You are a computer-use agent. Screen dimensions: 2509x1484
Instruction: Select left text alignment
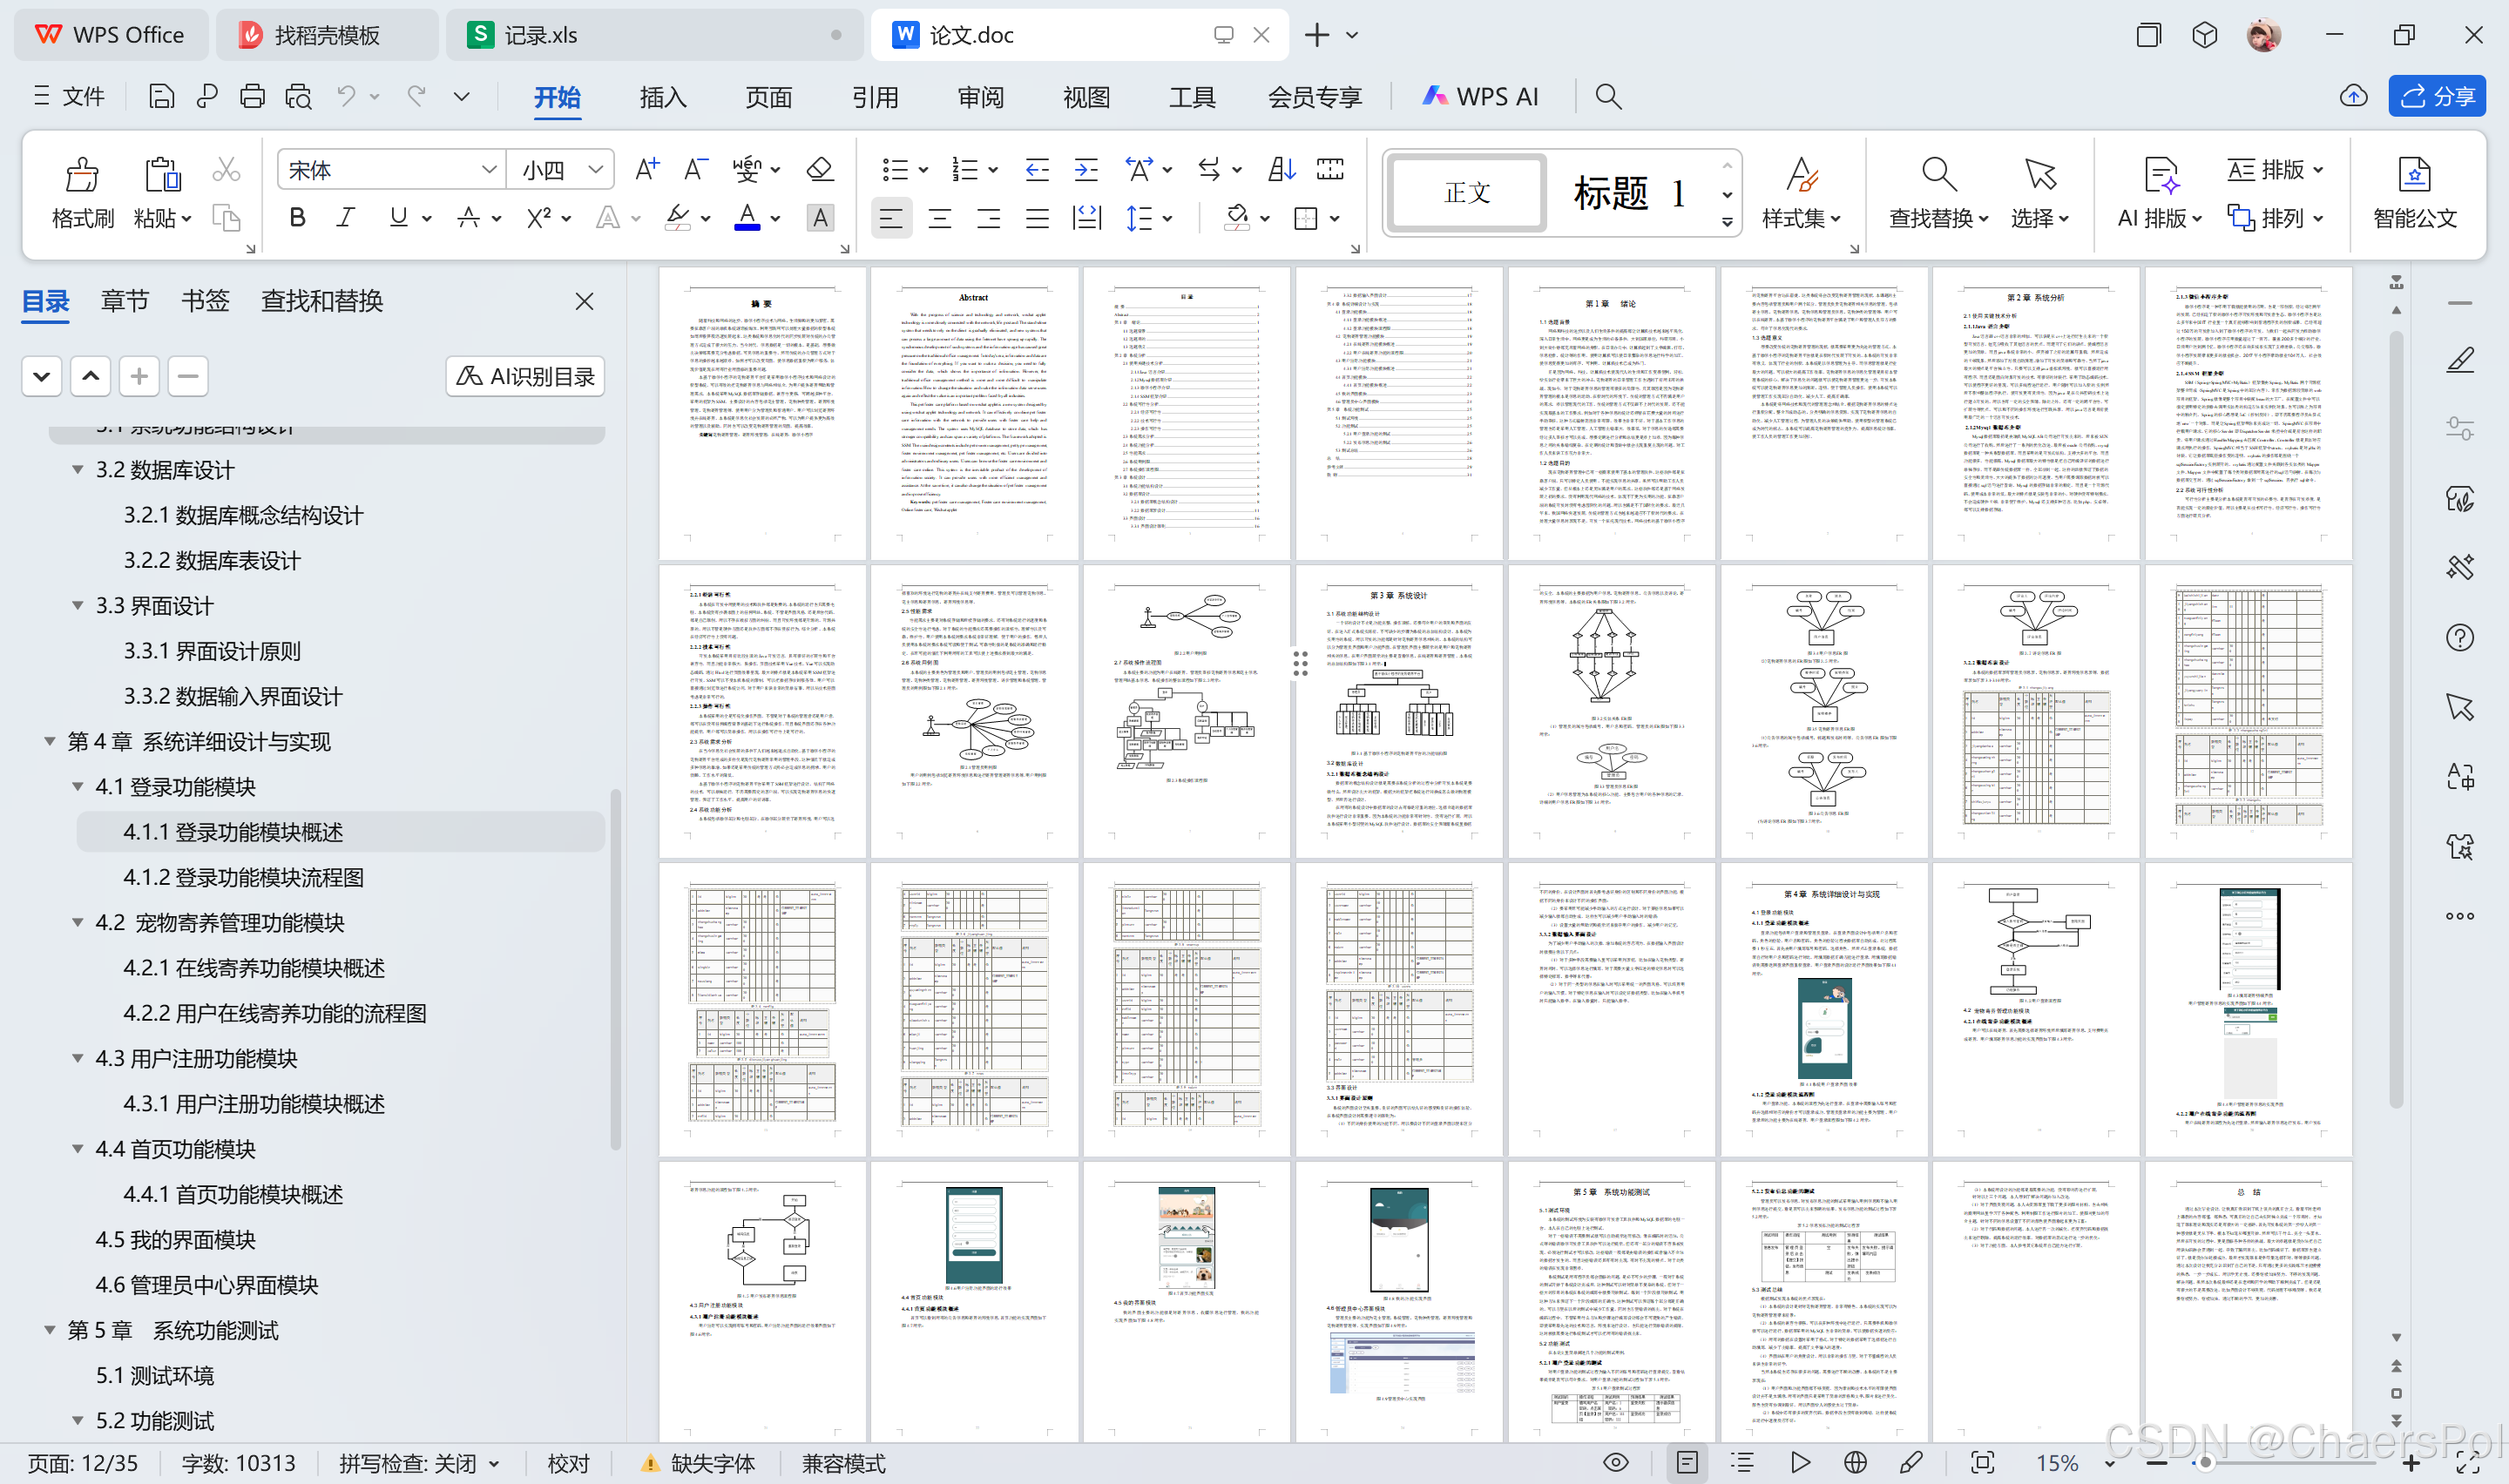890,217
